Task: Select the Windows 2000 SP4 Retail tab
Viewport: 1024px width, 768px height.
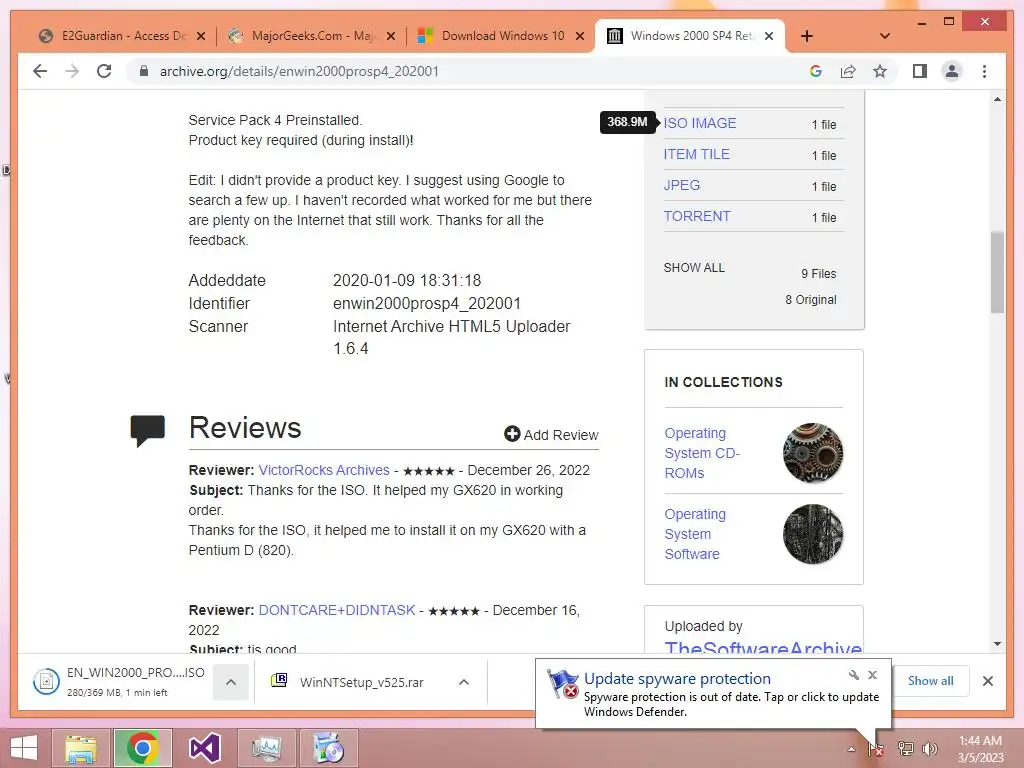Action: (692, 36)
